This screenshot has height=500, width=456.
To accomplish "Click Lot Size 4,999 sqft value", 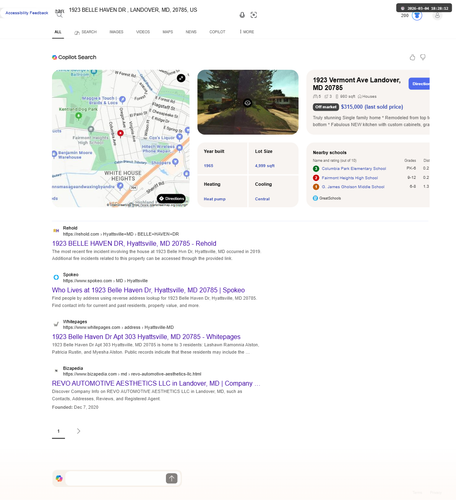I will click(x=265, y=166).
